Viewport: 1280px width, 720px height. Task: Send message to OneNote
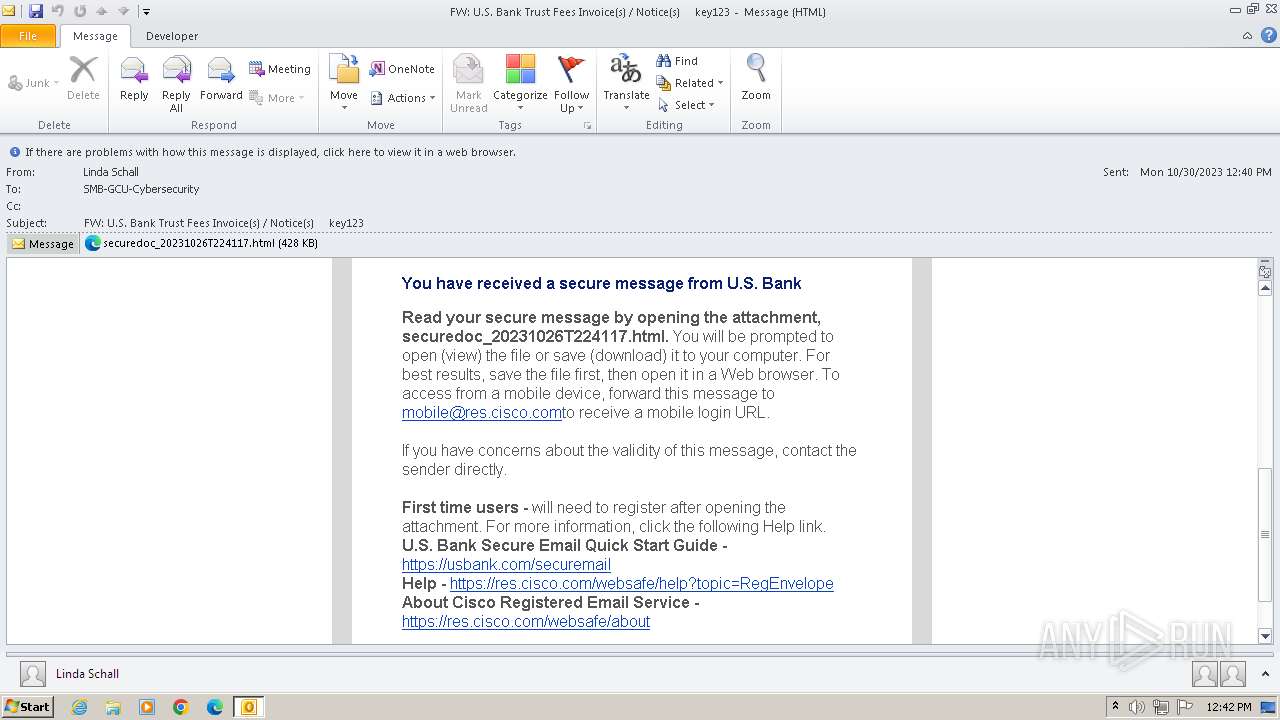point(402,69)
